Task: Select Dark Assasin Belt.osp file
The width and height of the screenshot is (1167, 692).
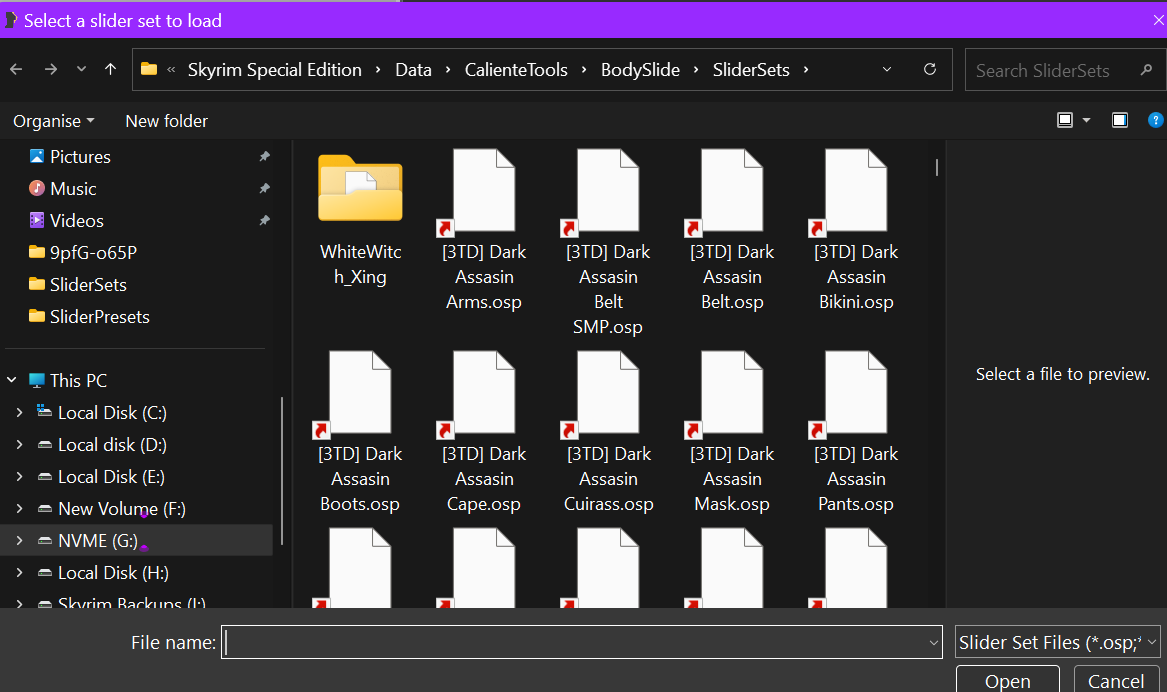Action: click(732, 231)
